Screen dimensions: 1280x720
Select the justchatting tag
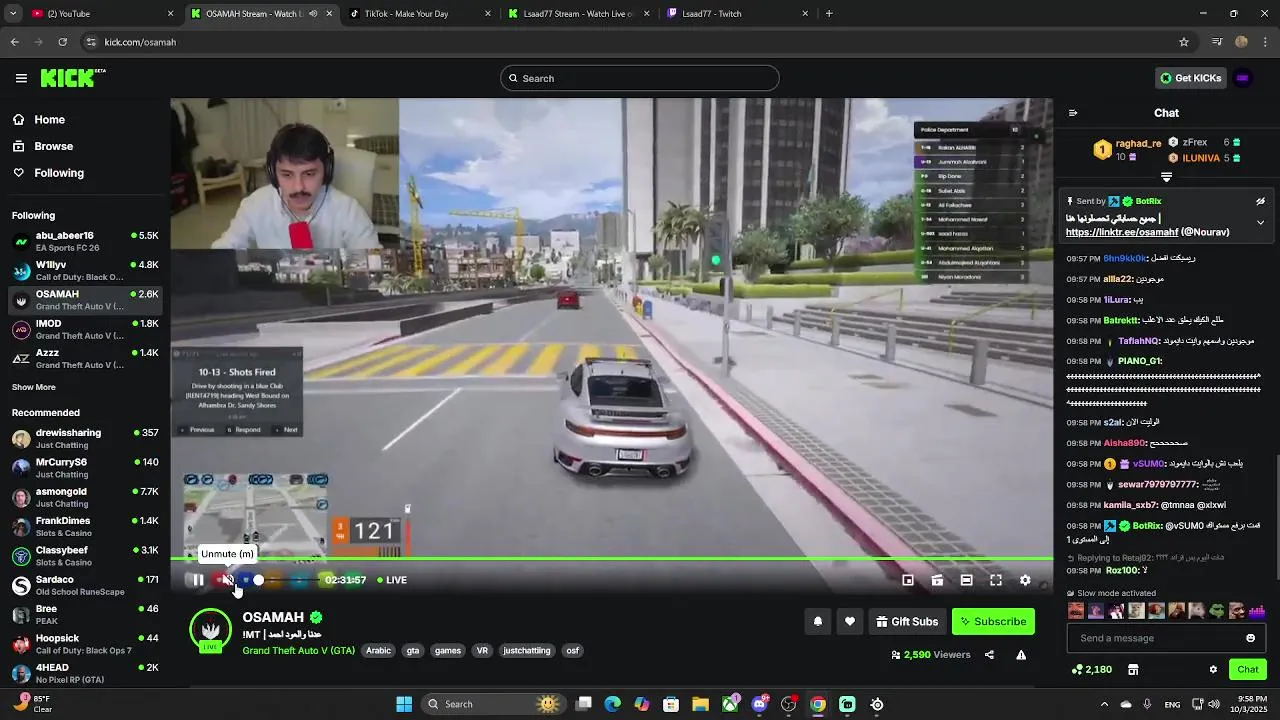[x=527, y=651]
